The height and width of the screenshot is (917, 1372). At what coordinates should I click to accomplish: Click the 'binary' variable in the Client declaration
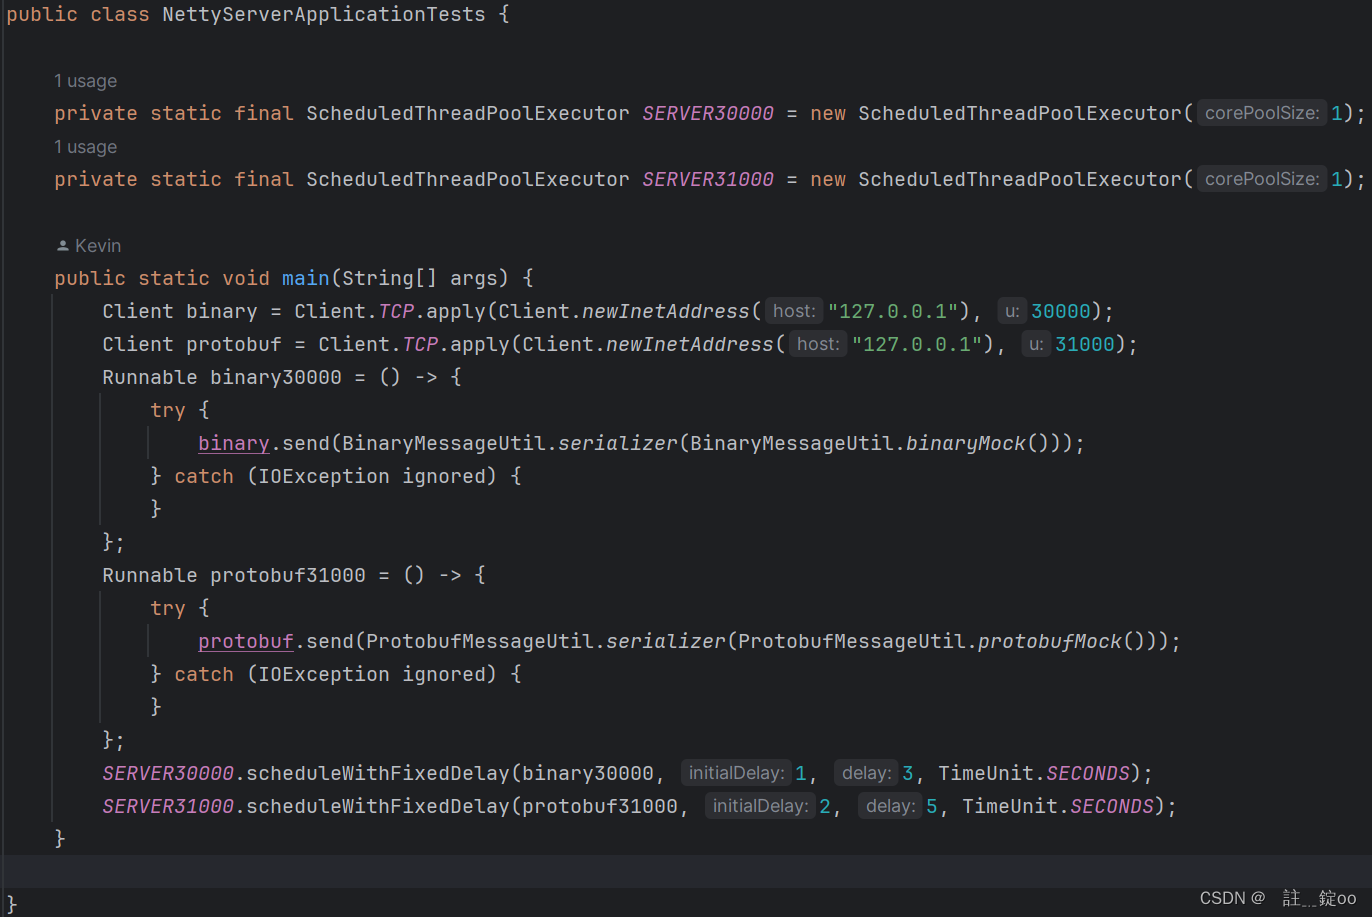click(222, 311)
